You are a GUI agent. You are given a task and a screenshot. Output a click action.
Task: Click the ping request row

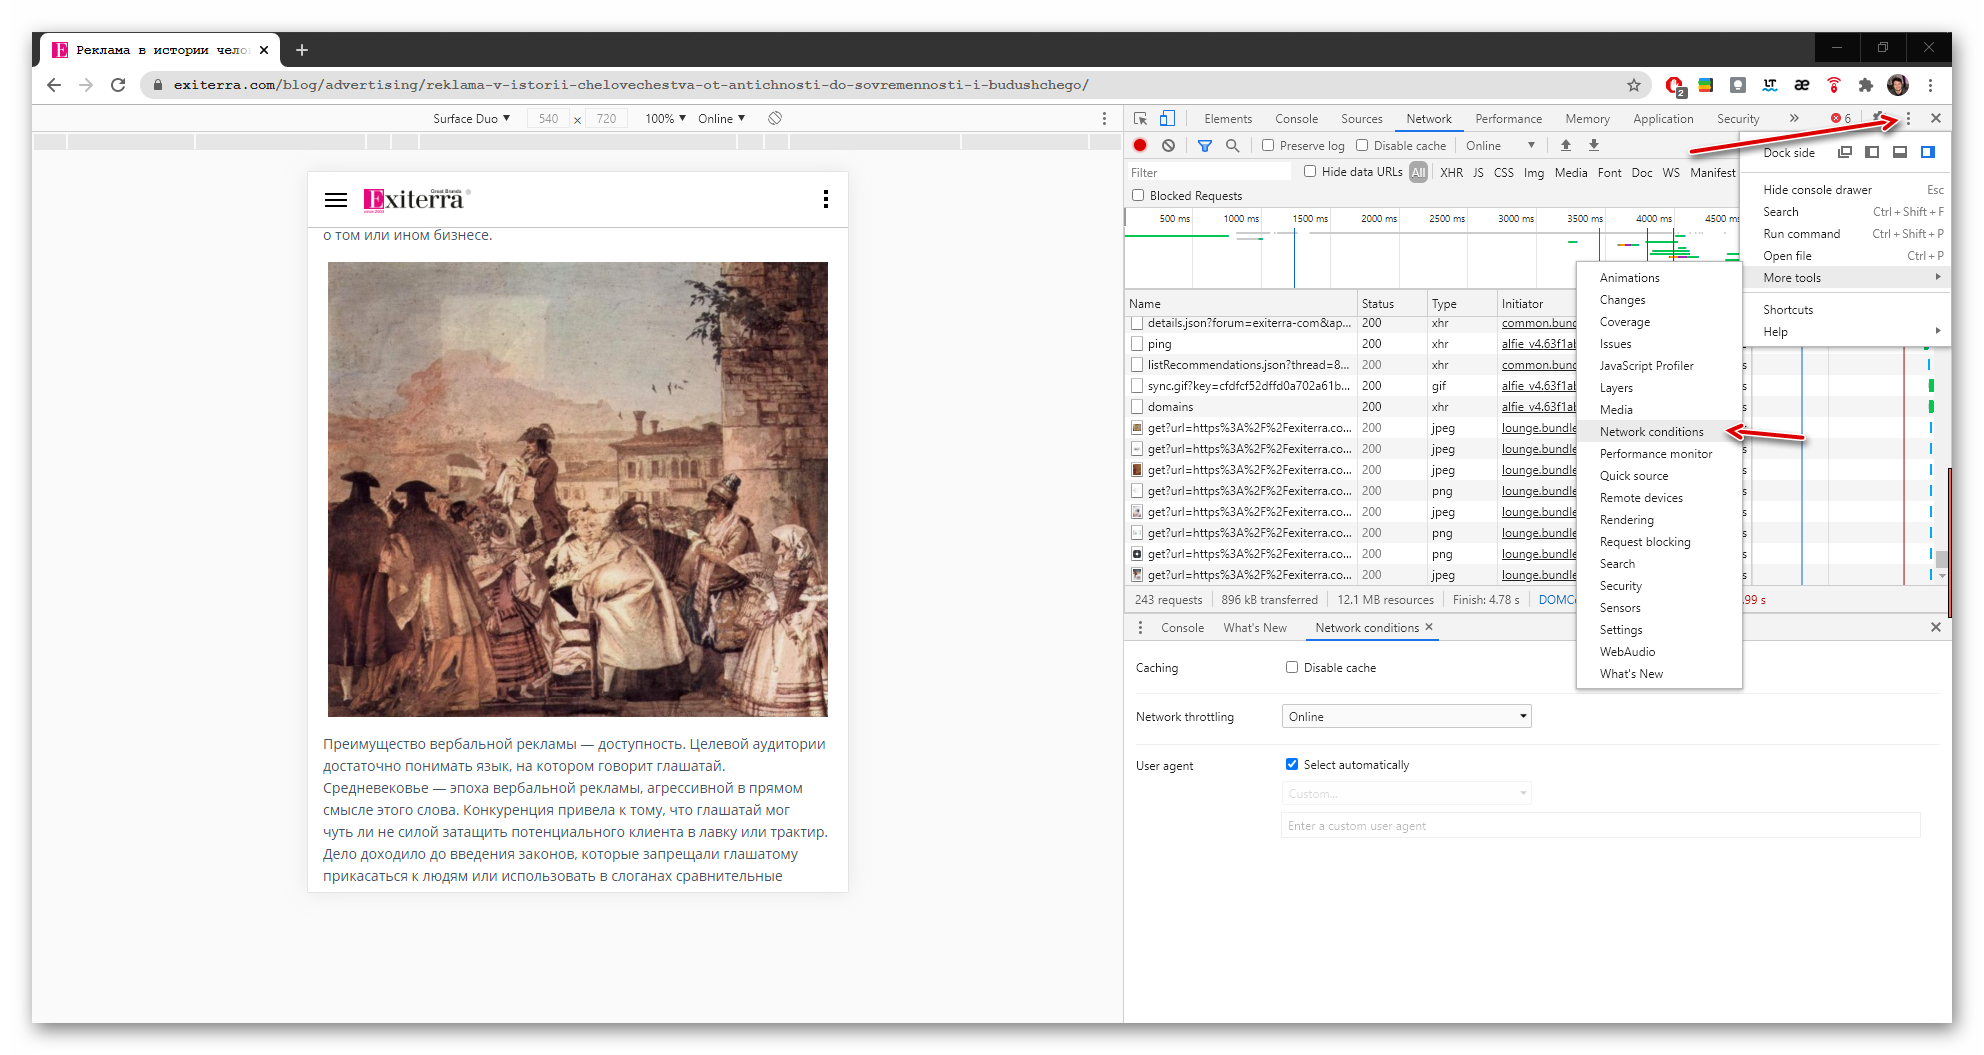(x=1352, y=344)
